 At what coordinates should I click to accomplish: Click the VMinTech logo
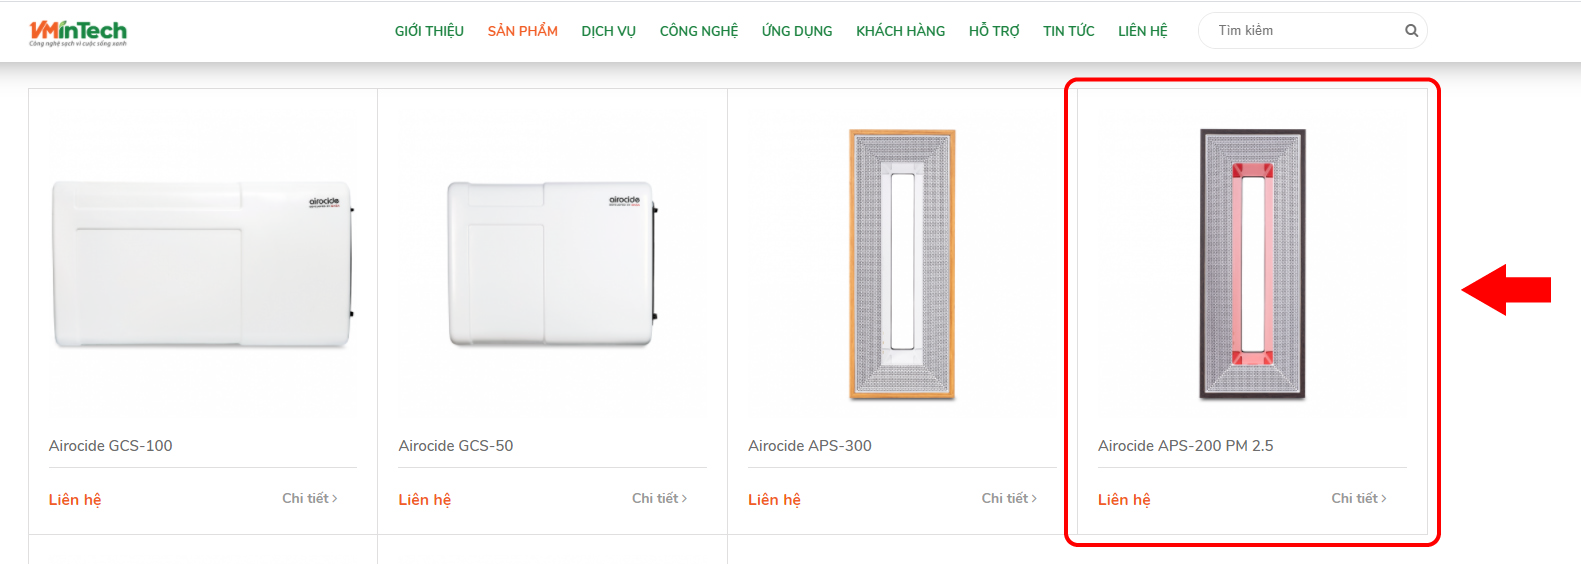[x=78, y=33]
